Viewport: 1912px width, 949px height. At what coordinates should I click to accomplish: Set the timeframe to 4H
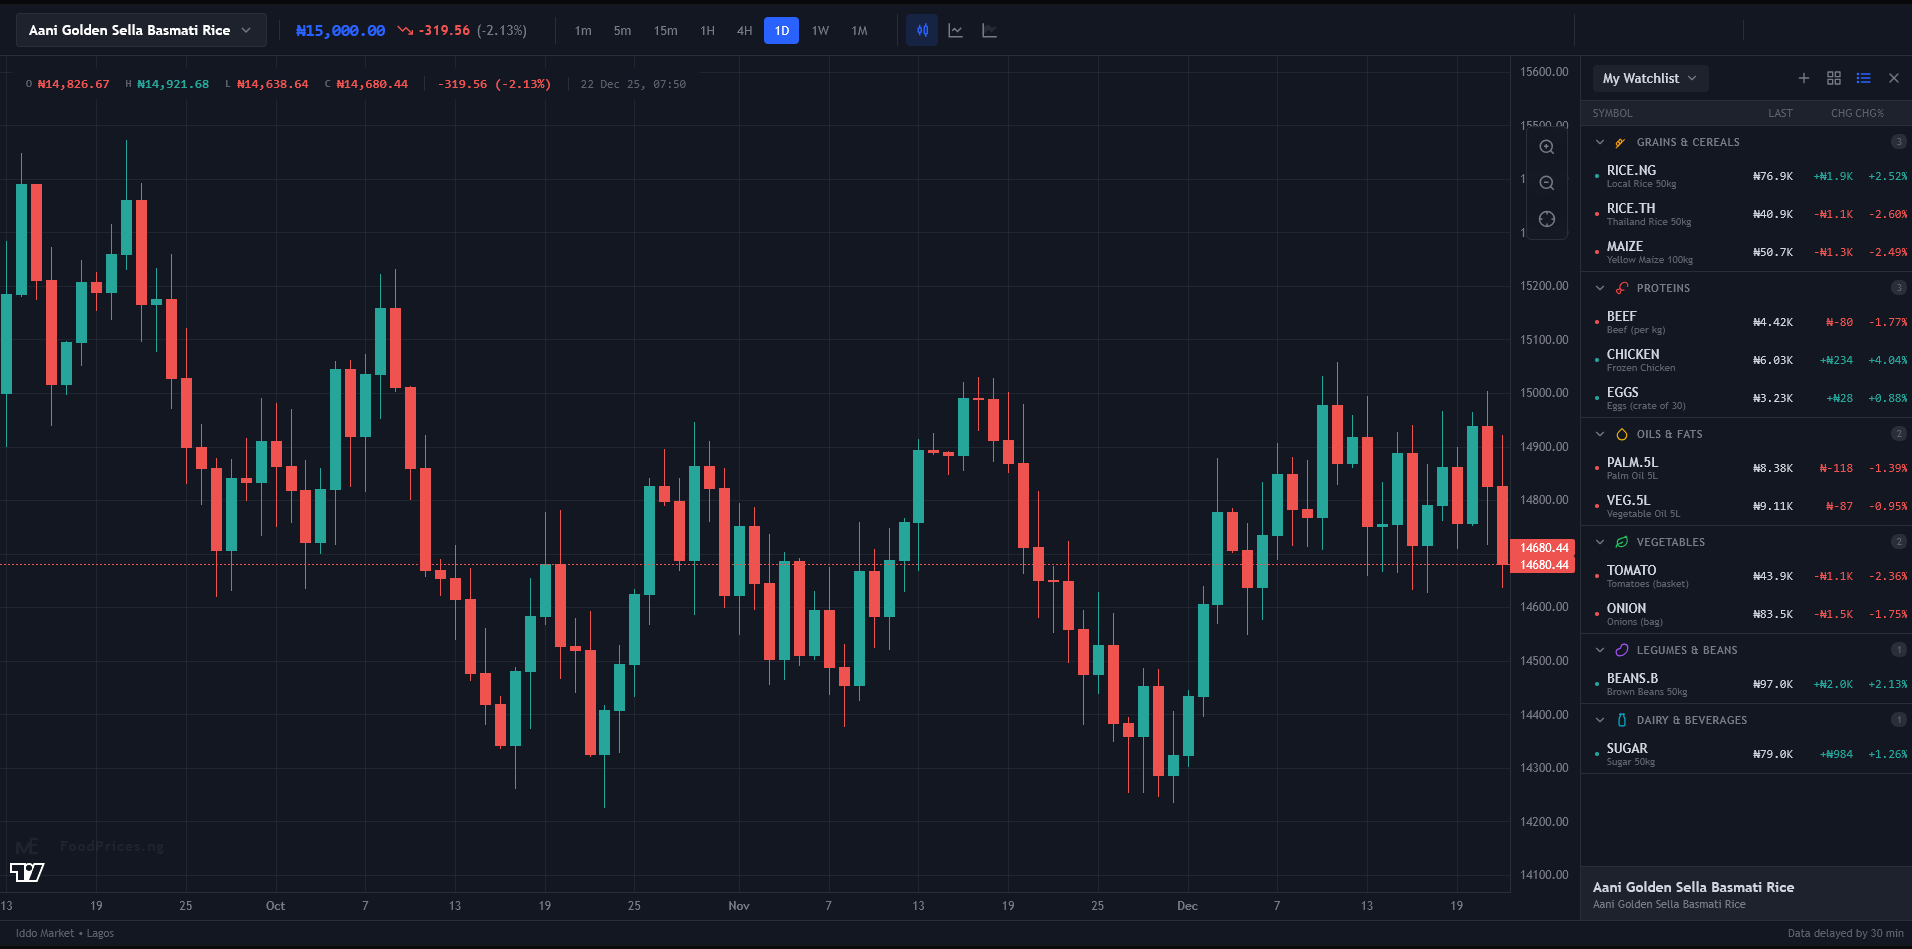point(744,31)
